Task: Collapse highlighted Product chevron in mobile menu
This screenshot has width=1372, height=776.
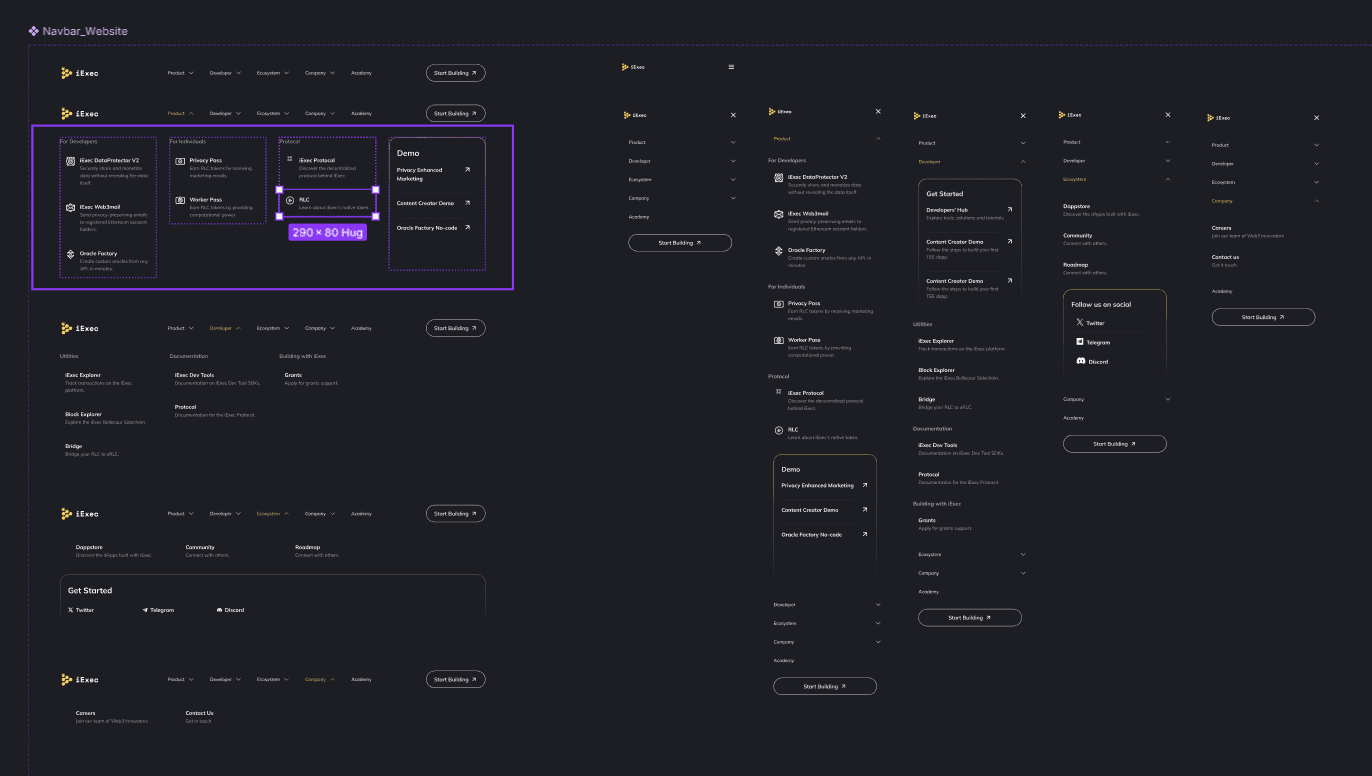Action: click(x=878, y=139)
